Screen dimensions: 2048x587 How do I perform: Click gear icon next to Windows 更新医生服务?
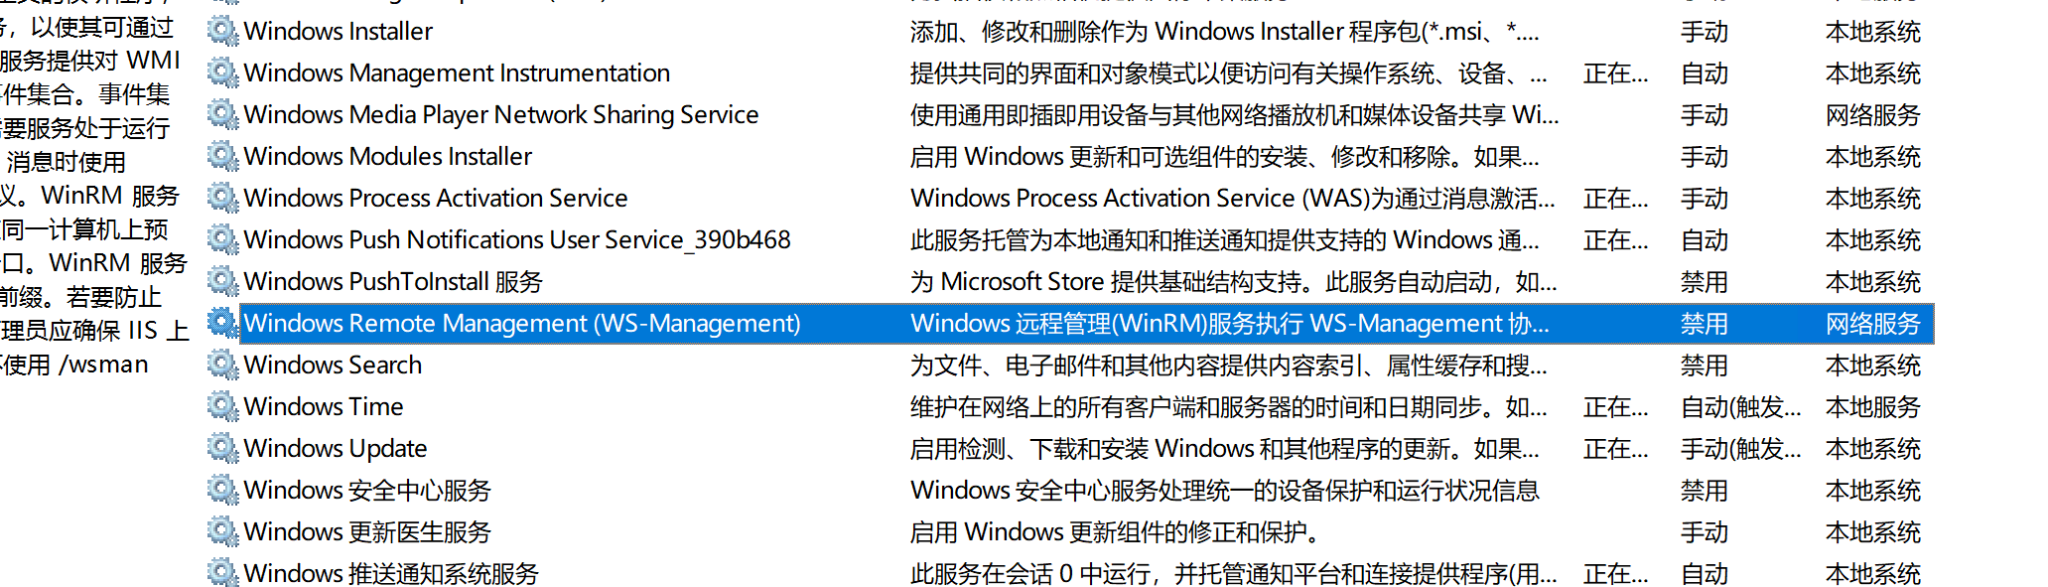pos(222,532)
